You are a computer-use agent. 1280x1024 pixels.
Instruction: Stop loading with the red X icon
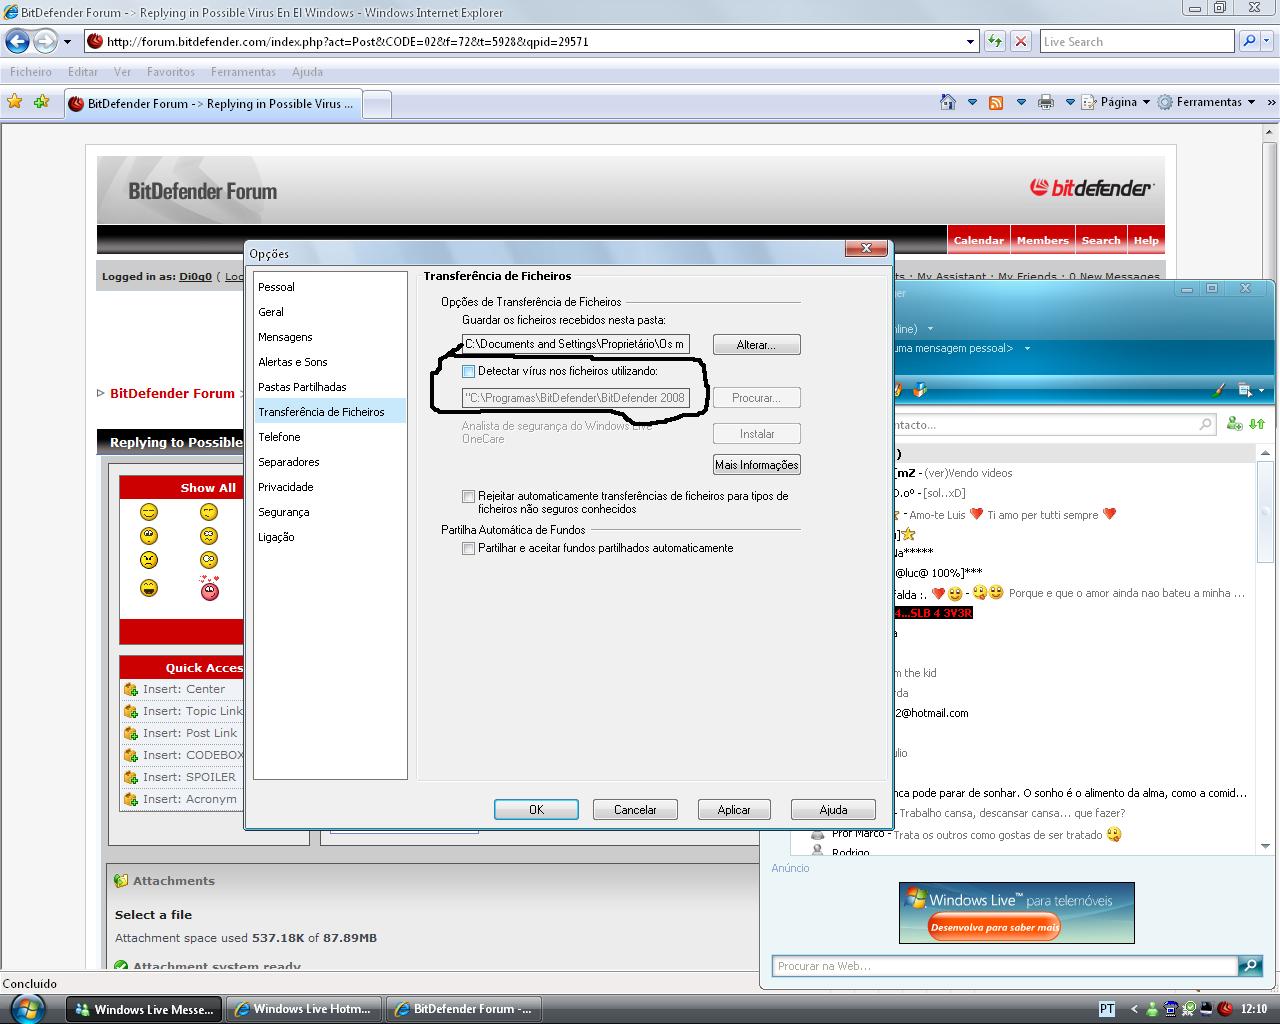(1021, 41)
